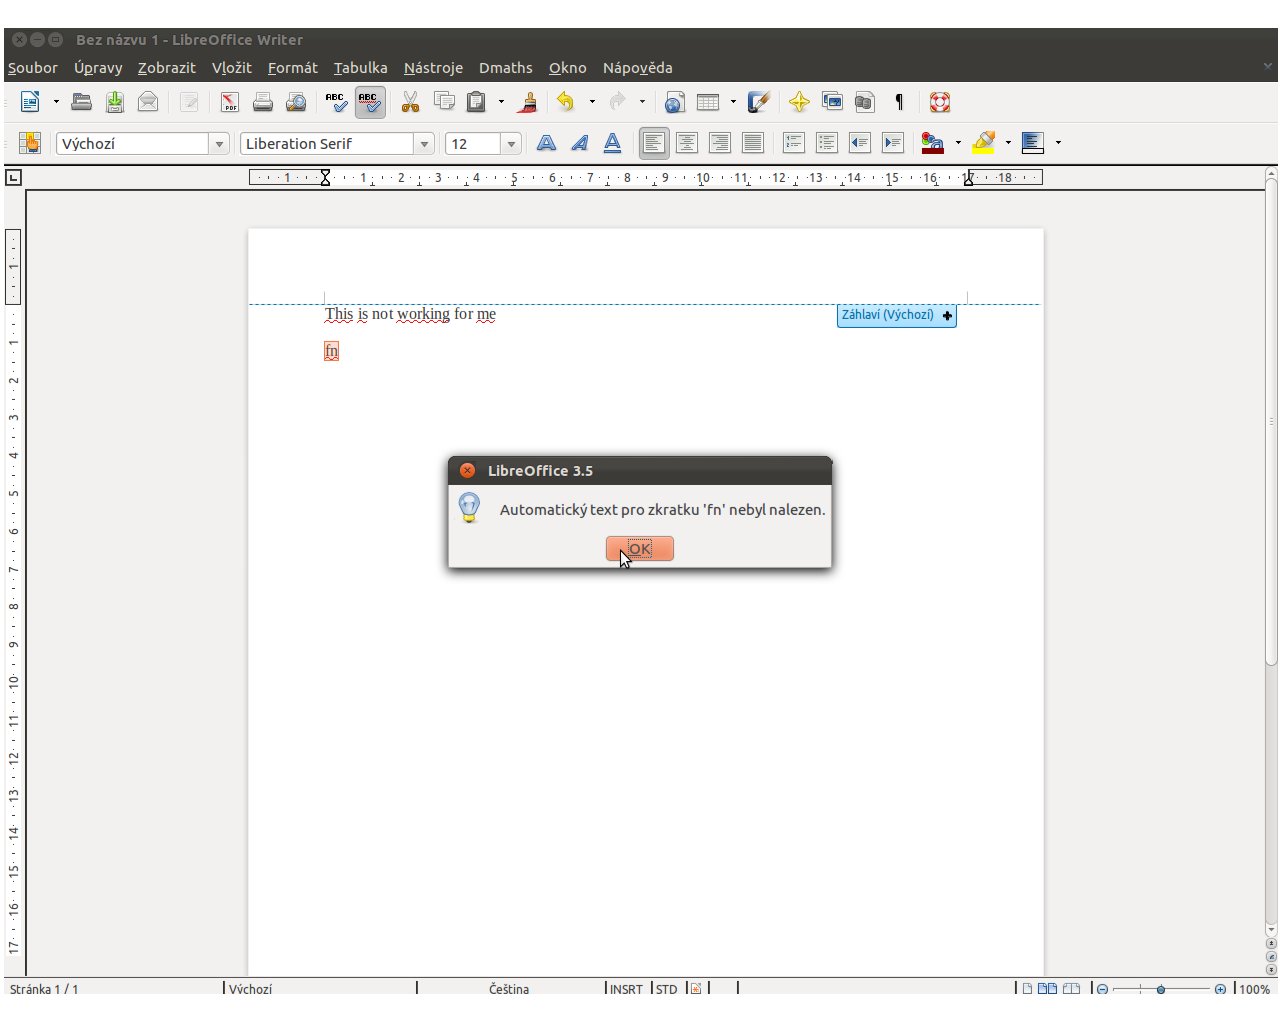Open the Nástroje menu

pyautogui.click(x=432, y=68)
